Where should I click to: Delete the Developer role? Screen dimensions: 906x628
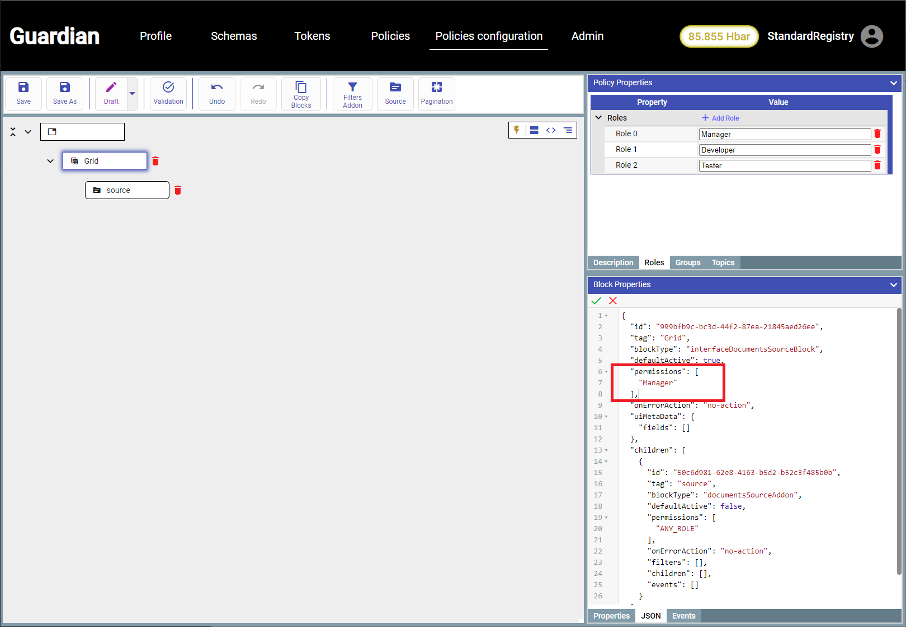(x=878, y=150)
